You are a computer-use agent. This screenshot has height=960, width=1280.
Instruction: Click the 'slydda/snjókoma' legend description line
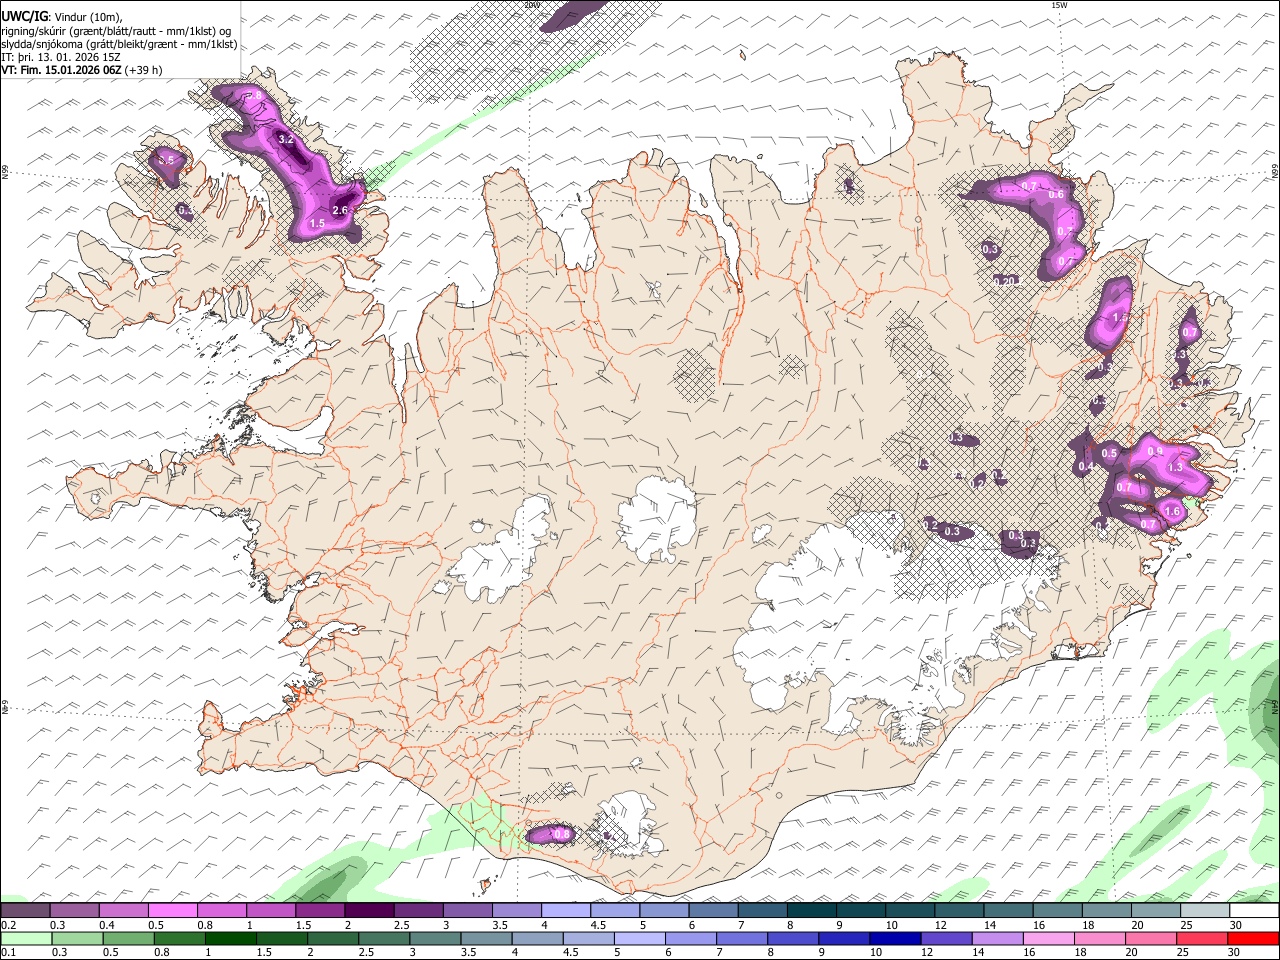[119, 44]
